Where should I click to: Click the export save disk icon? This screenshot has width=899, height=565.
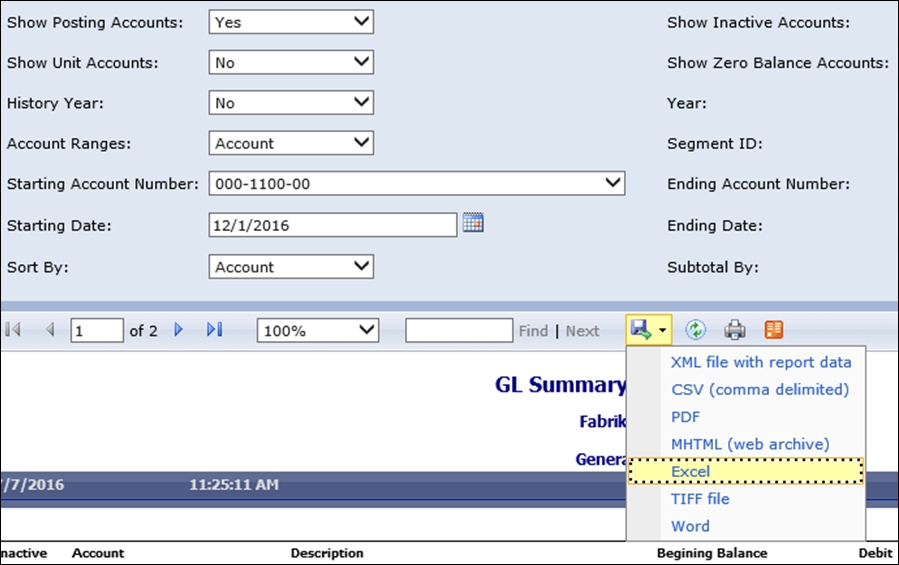click(x=640, y=330)
